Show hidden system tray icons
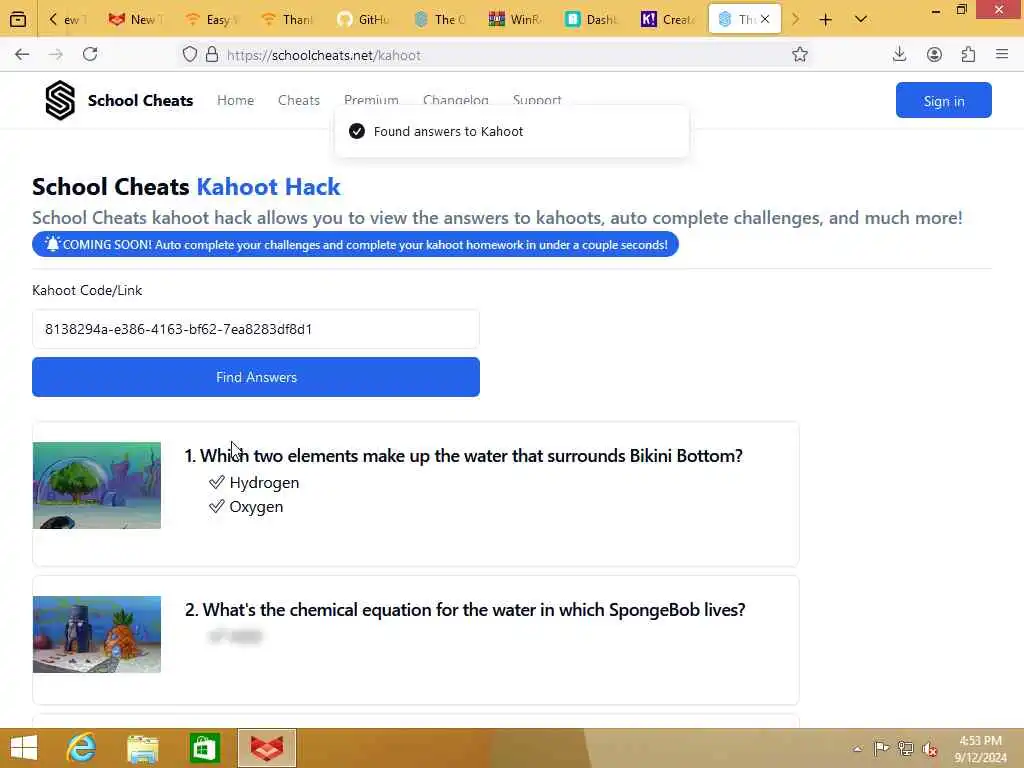 tap(857, 749)
